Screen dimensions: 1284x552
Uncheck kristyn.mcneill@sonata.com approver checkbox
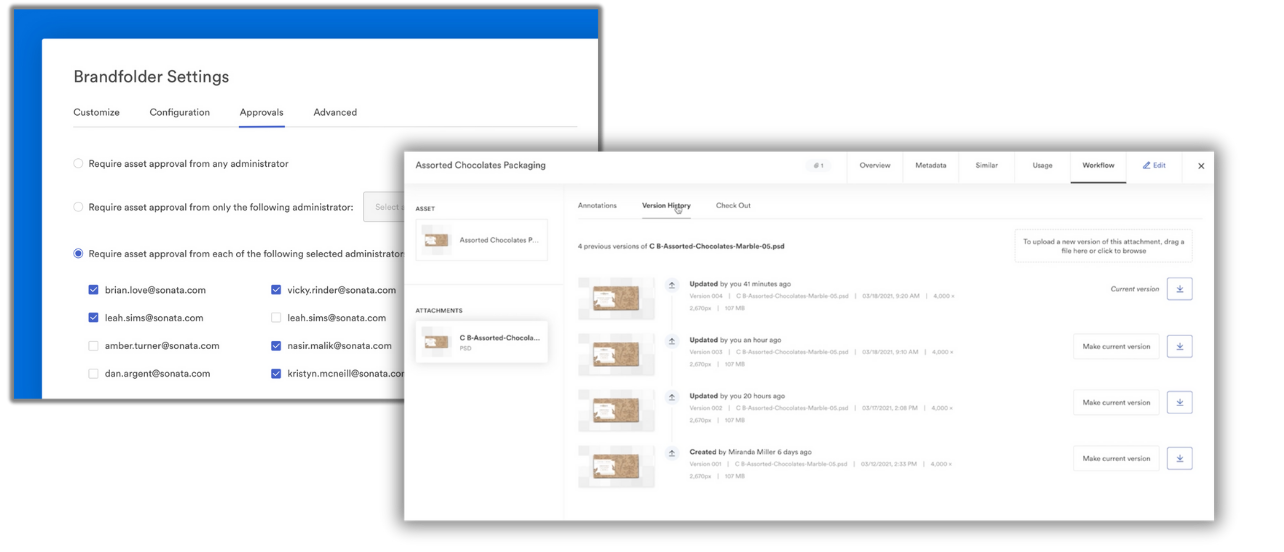(276, 374)
